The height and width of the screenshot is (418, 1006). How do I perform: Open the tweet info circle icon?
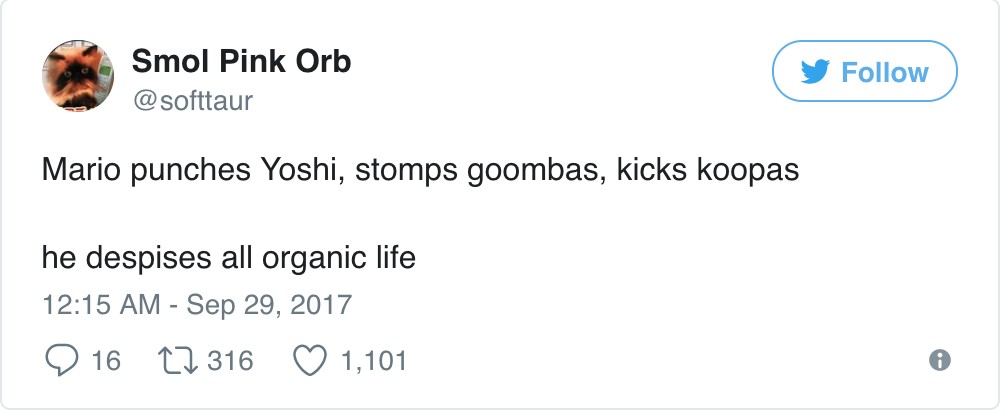939,361
